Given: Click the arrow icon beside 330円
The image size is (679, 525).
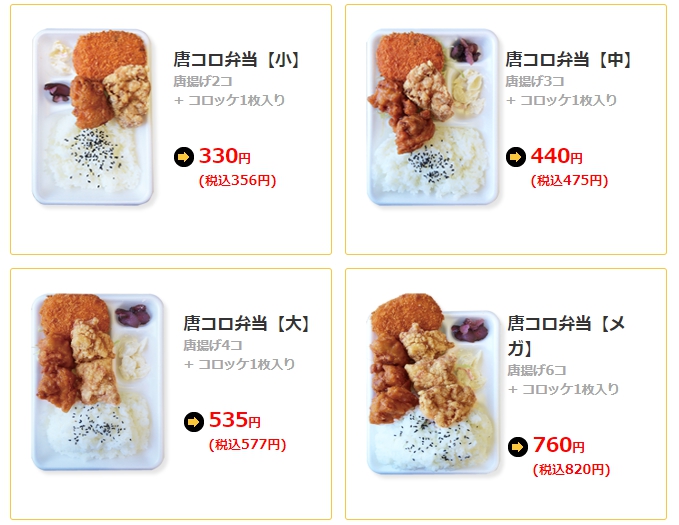Looking at the screenshot, I should (x=184, y=157).
